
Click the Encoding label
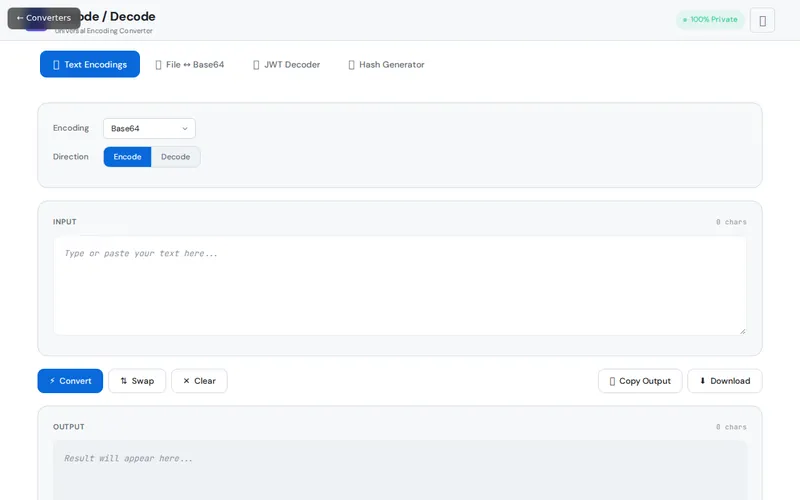point(71,128)
